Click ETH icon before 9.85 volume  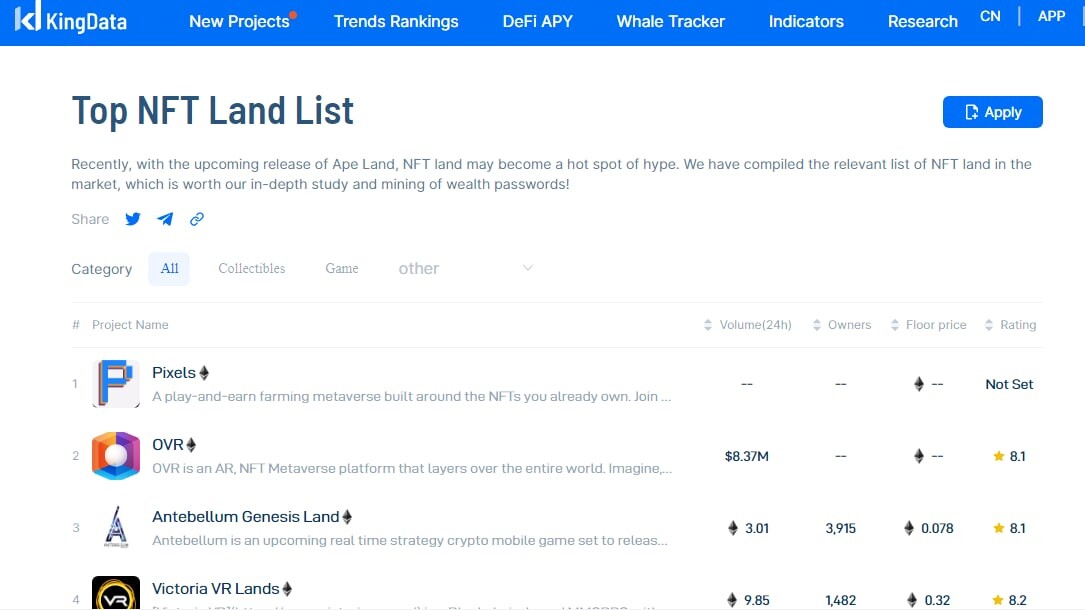(x=732, y=600)
